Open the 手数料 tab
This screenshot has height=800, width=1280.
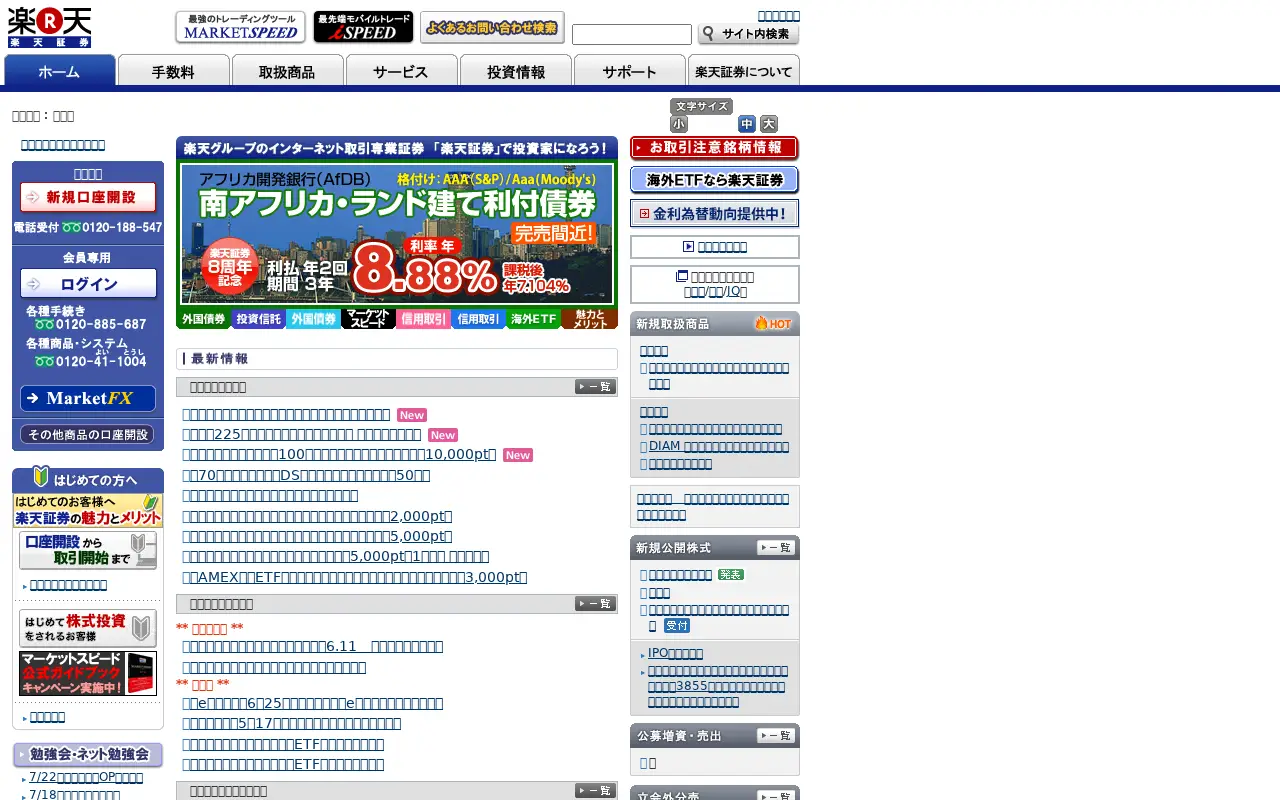174,71
